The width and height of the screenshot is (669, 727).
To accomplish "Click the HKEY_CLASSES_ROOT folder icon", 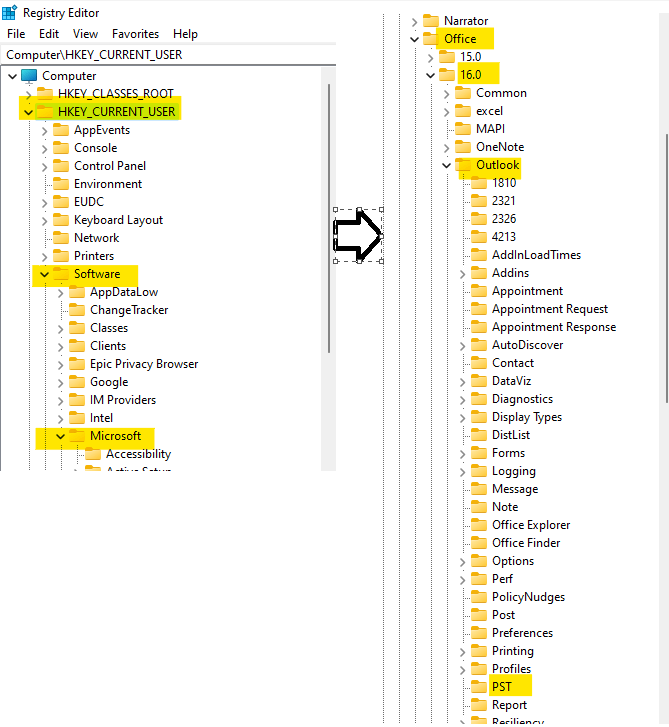I will click(45, 94).
